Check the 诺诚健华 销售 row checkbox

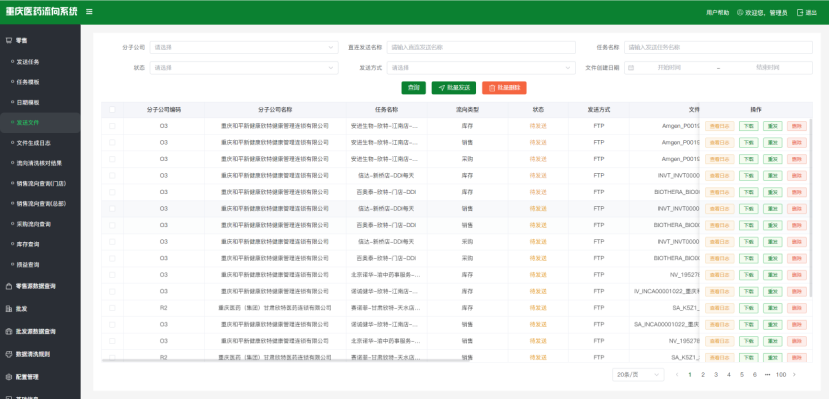[x=112, y=324]
